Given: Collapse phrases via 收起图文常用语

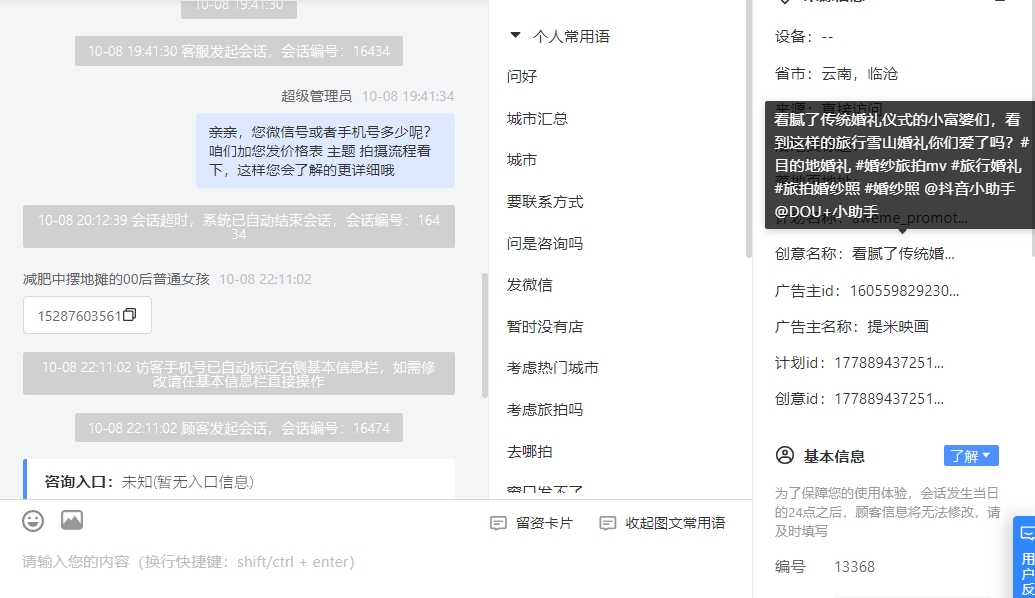Looking at the screenshot, I should point(675,523).
